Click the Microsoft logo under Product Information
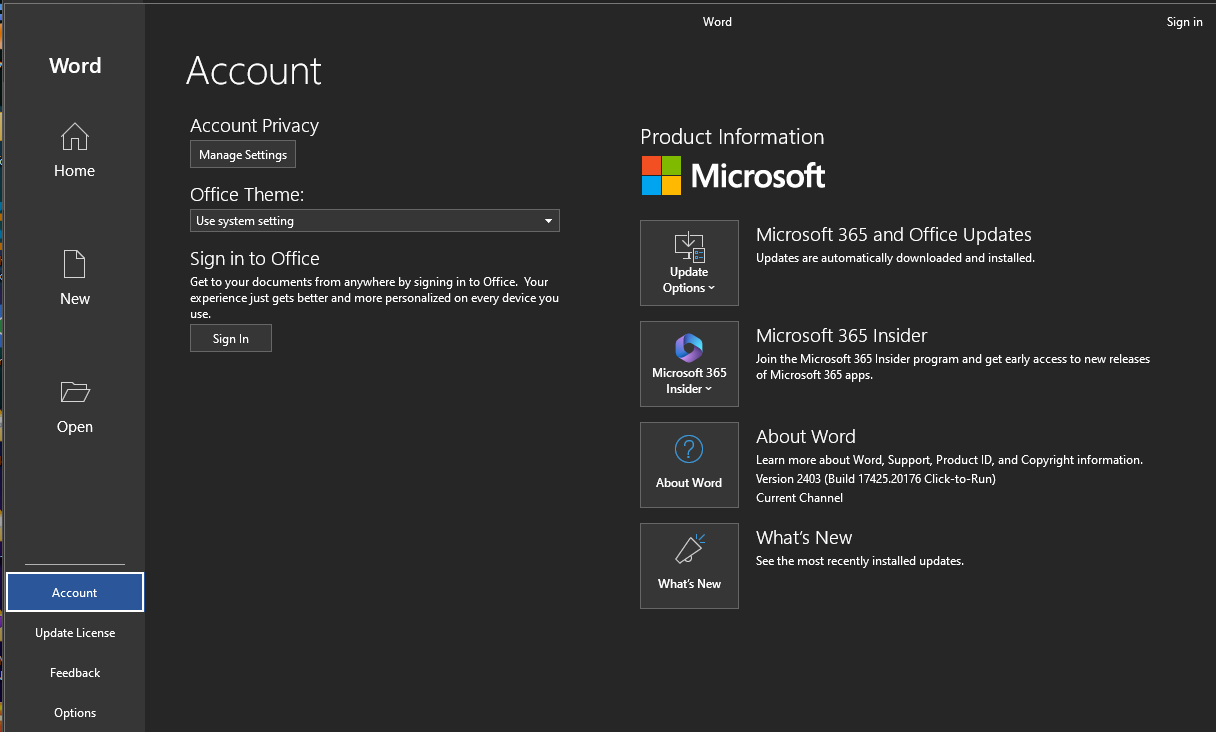Screen dimensions: 1216x732 point(733,176)
